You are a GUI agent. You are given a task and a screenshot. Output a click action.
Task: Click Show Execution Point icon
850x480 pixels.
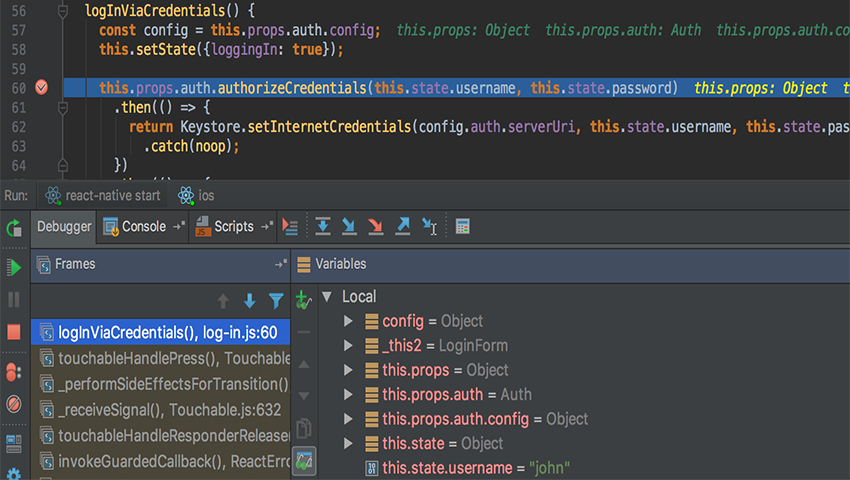pyautogui.click(x=290, y=227)
